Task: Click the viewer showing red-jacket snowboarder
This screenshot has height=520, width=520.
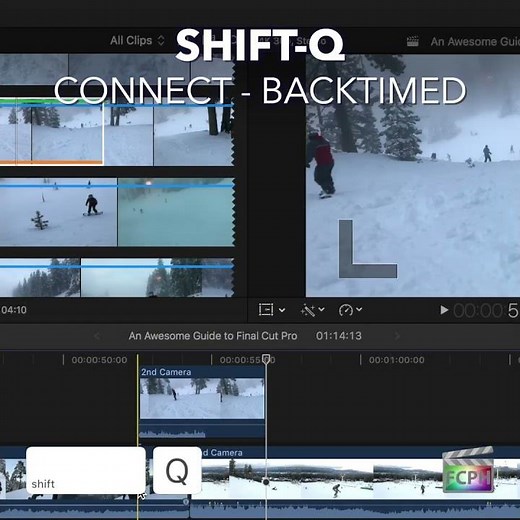Action: coord(413,176)
